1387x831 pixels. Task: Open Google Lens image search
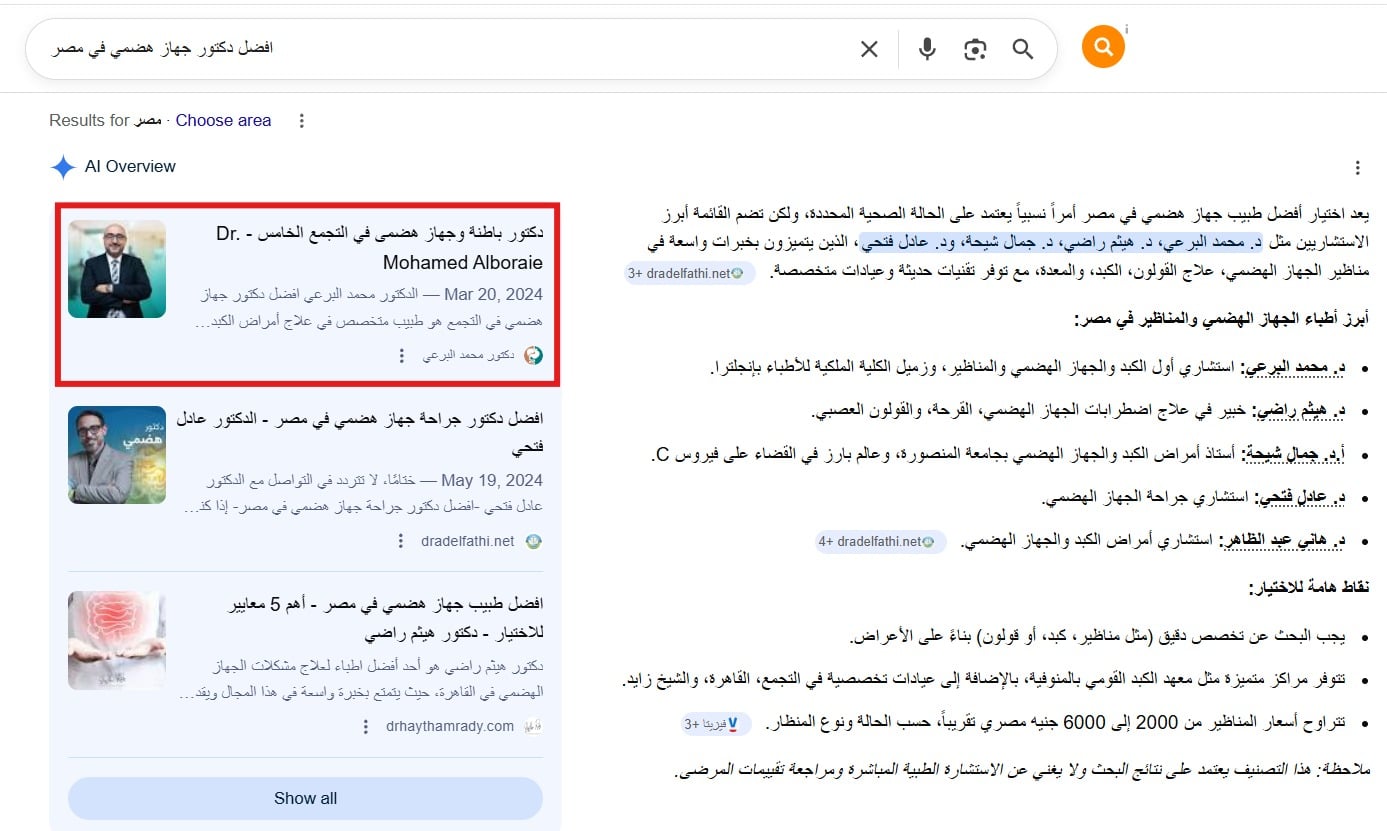(x=975, y=49)
